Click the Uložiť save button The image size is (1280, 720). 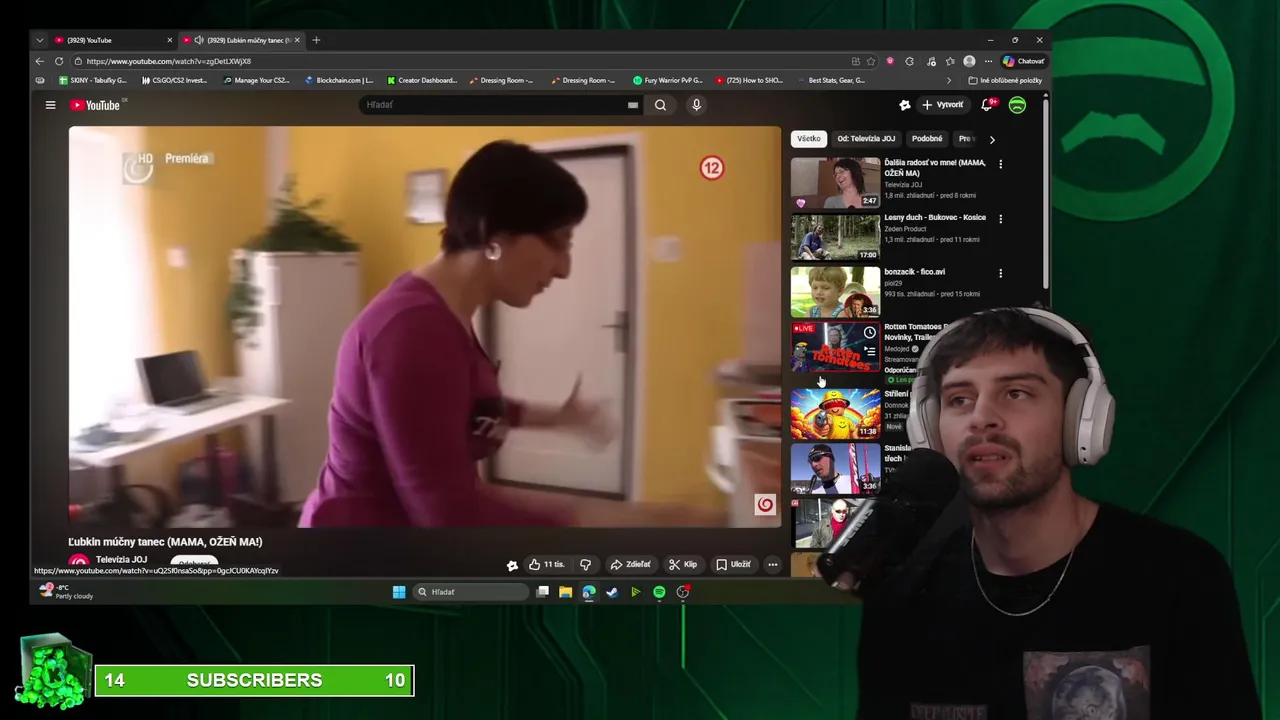733,564
